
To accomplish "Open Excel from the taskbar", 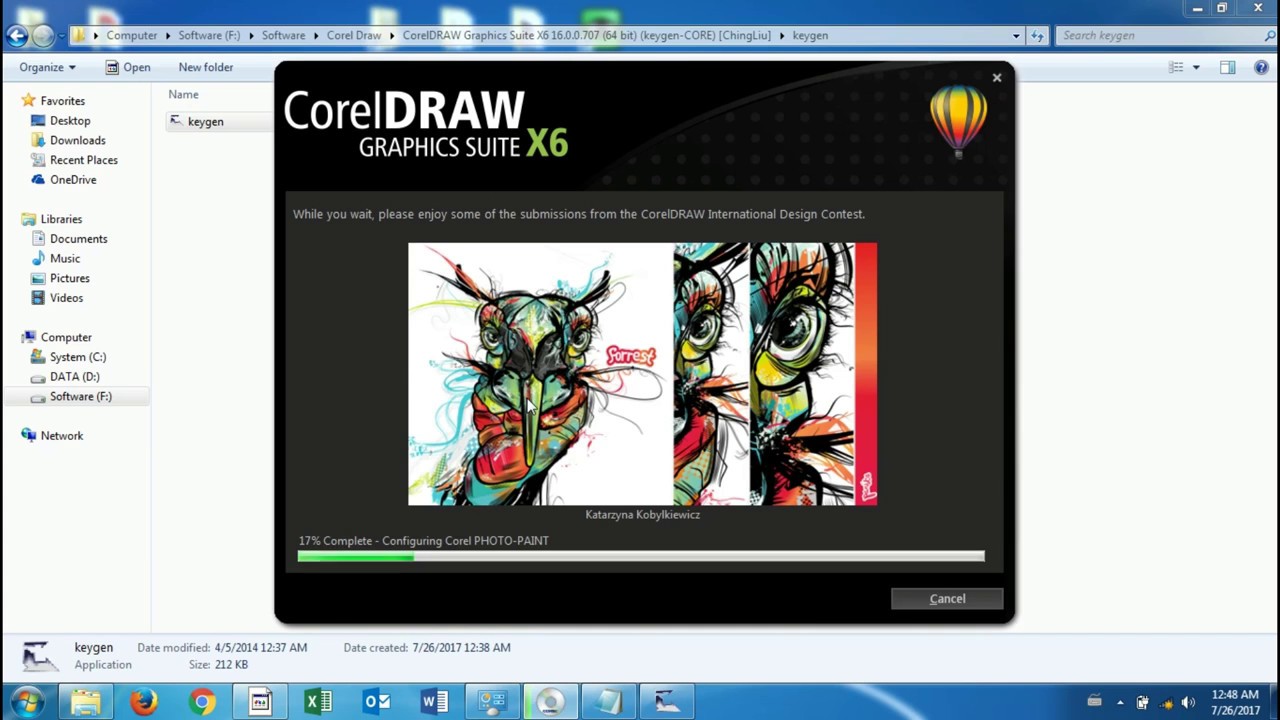I will (318, 702).
